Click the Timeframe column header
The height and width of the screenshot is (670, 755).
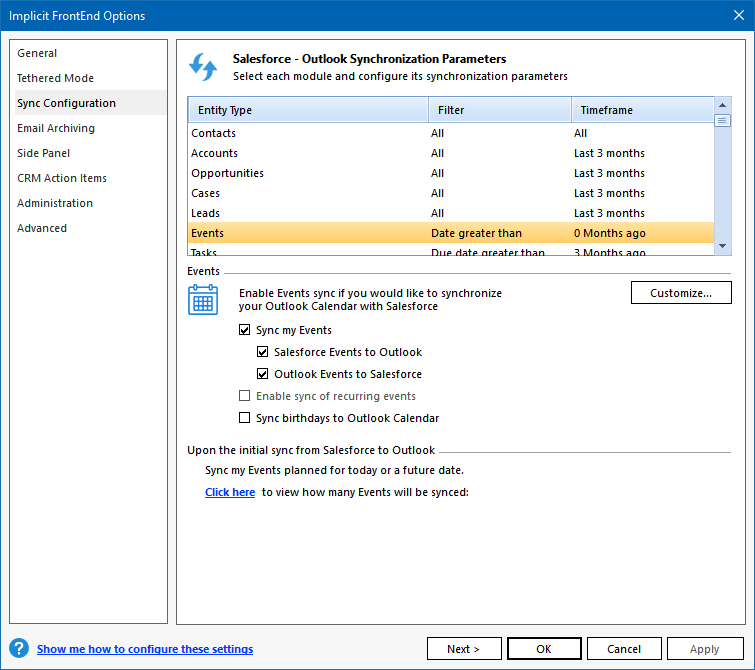point(640,110)
